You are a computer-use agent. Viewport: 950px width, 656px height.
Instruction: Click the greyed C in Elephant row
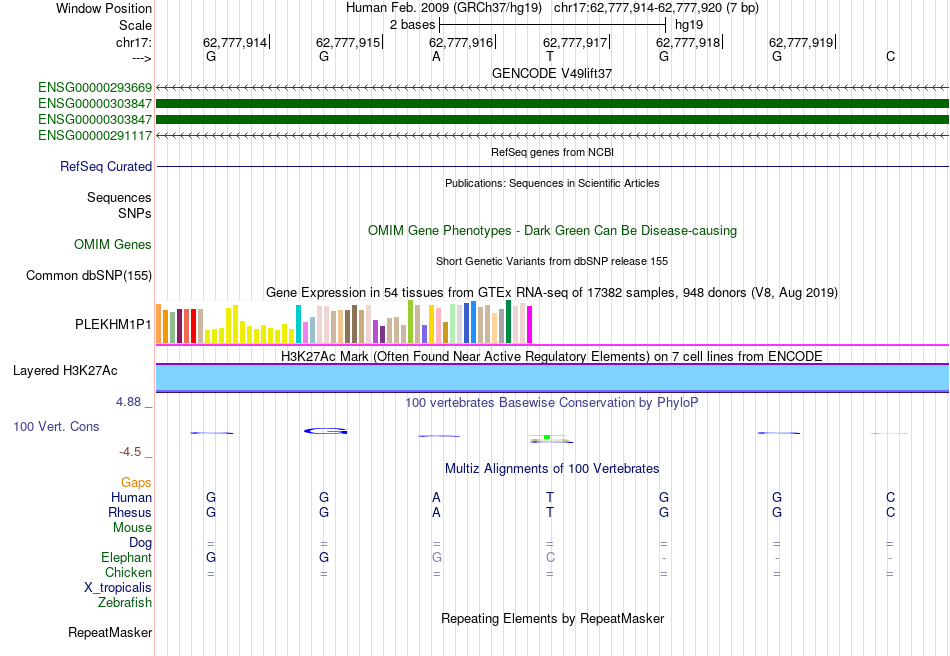click(x=550, y=558)
